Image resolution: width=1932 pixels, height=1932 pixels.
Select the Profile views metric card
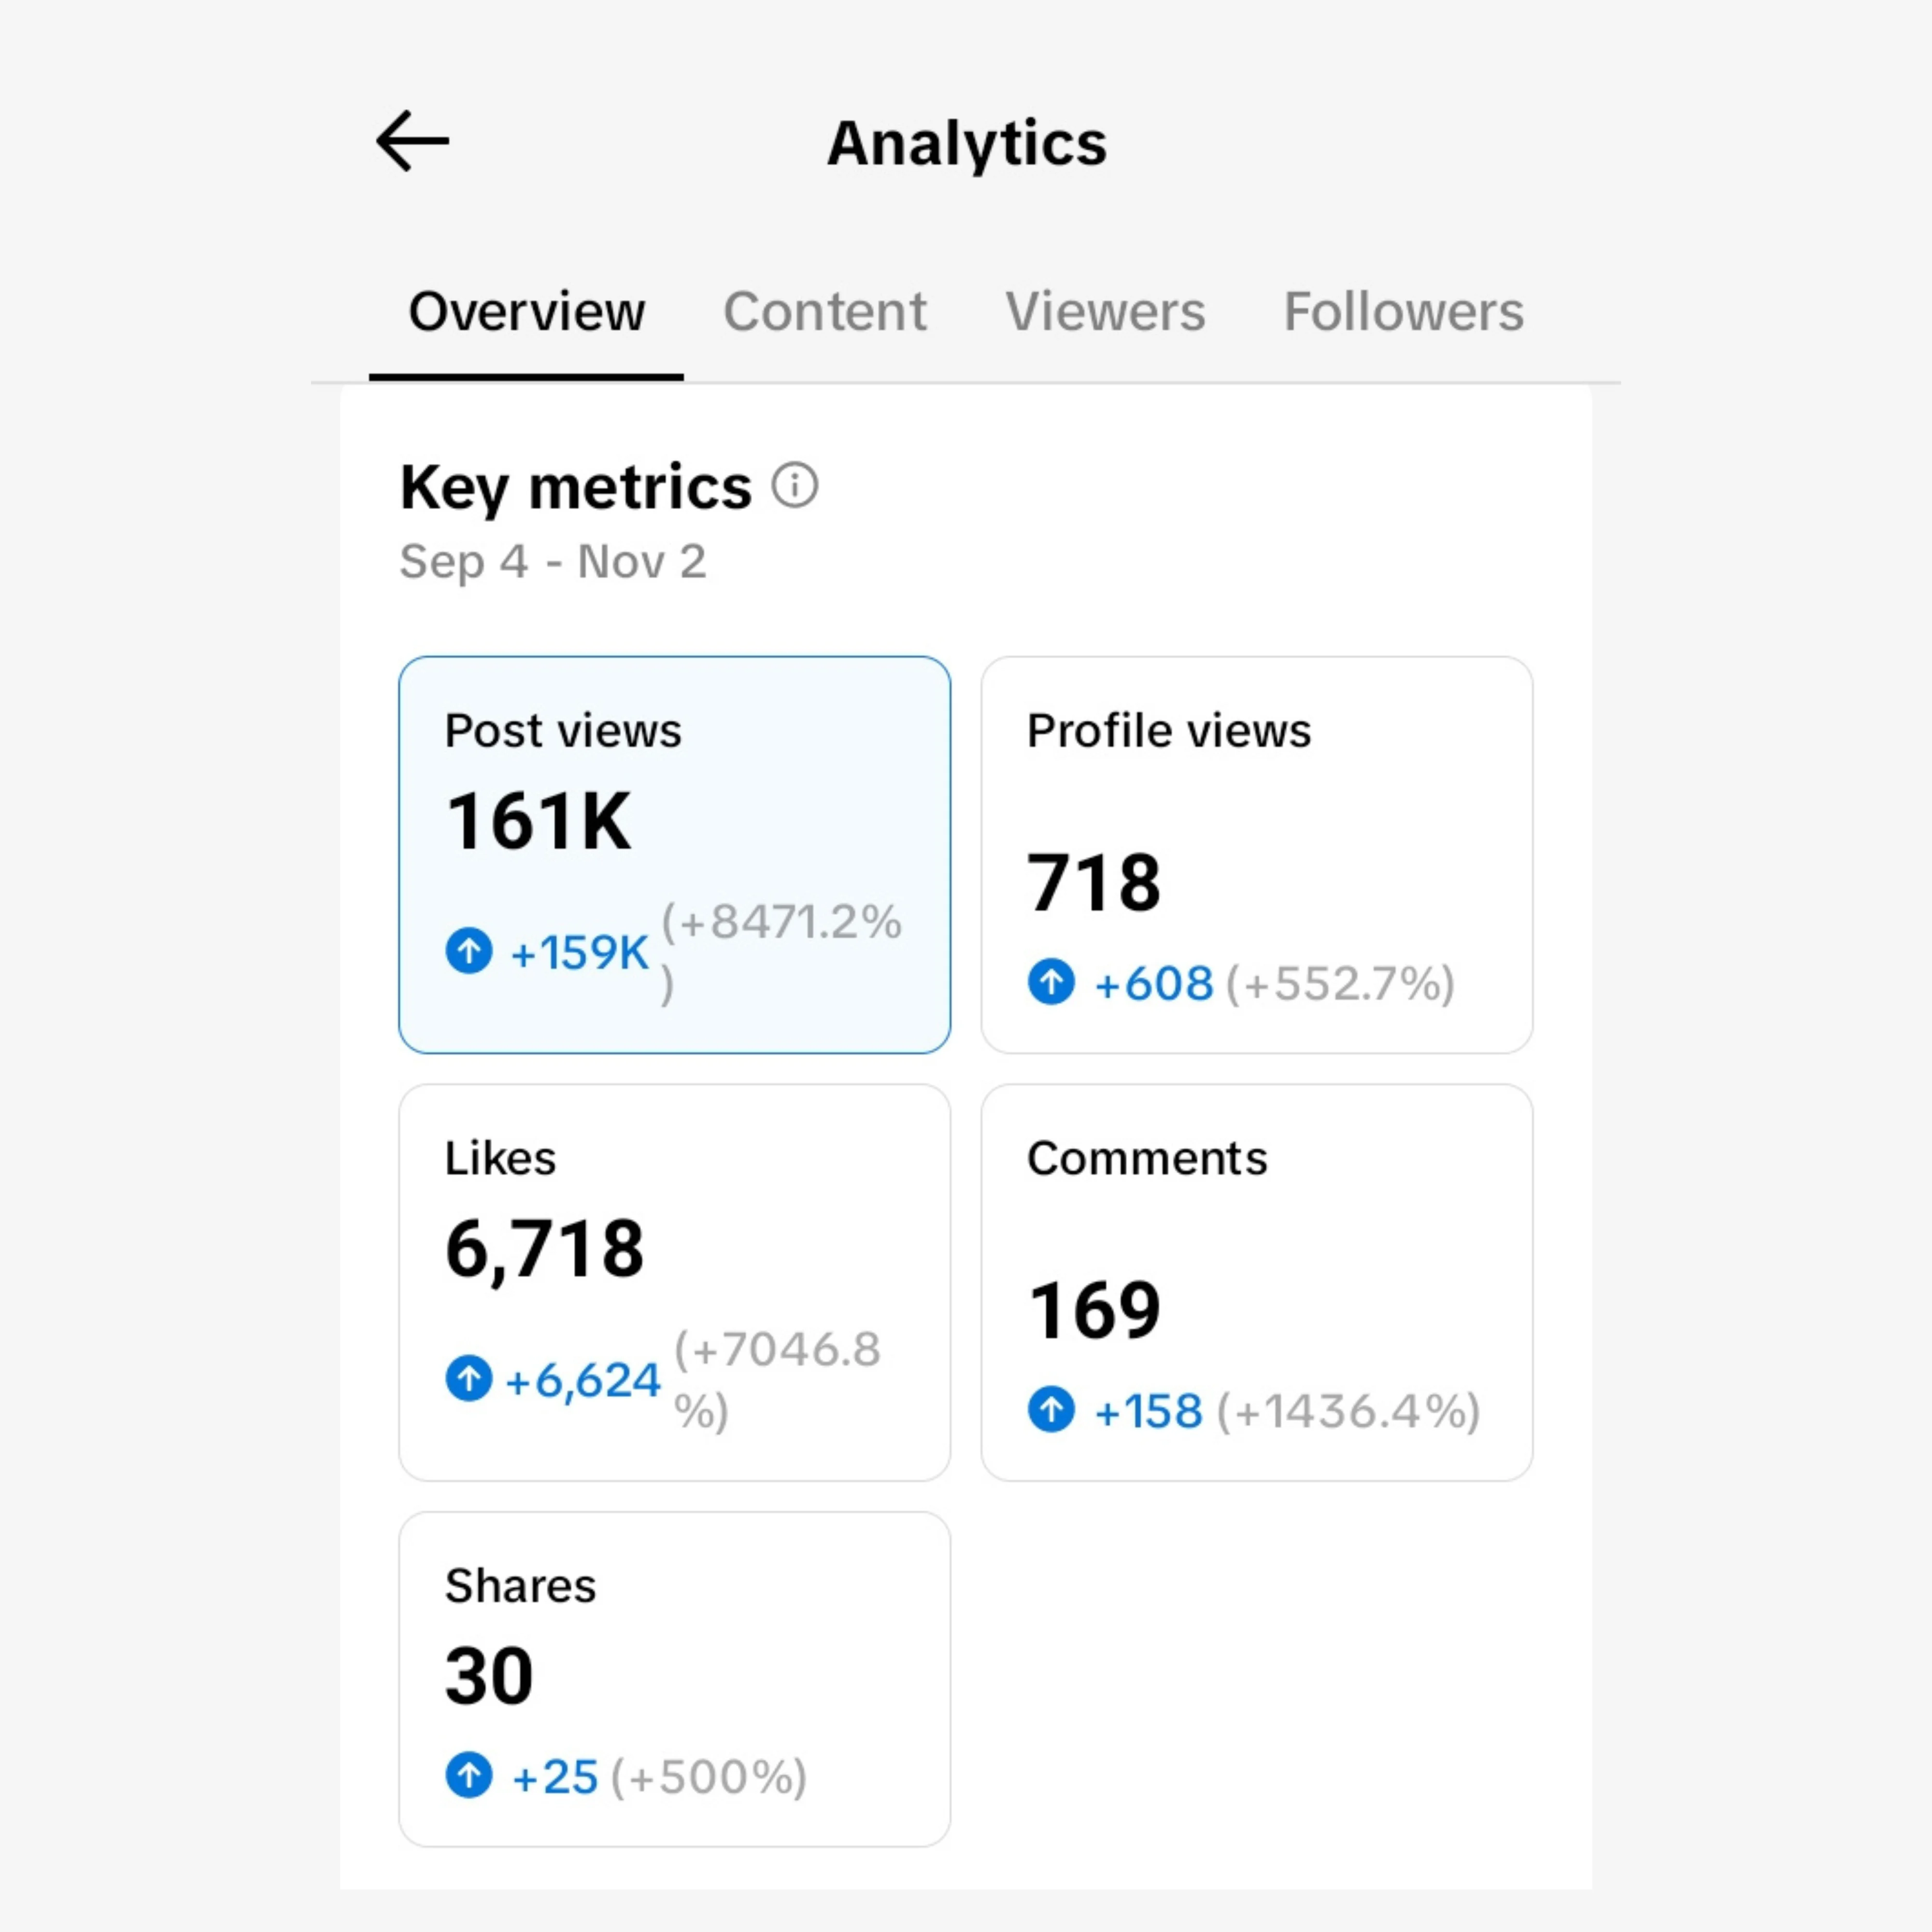(1256, 855)
